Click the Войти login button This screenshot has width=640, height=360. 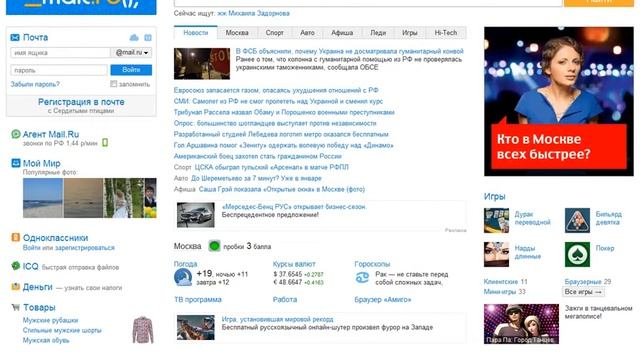pos(131,70)
